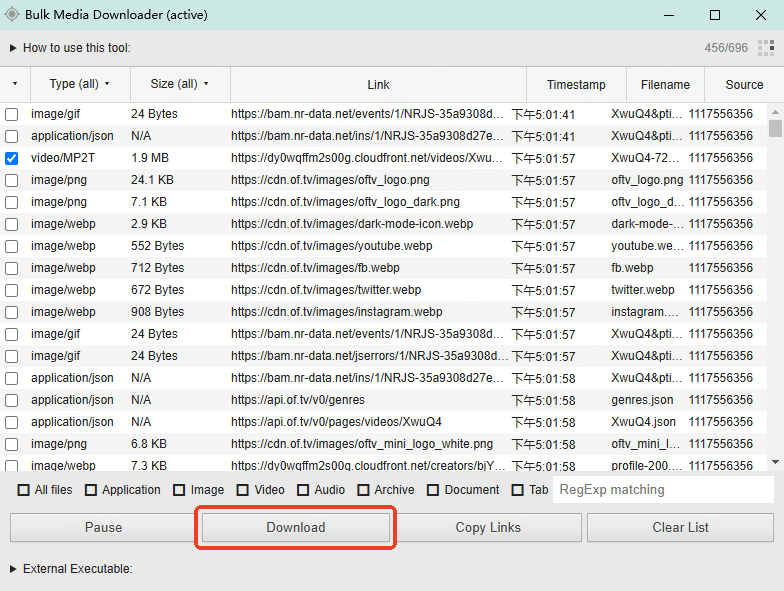Open the Size (all) filter dropdown
Image resolution: width=784 pixels, height=591 pixels.
(x=180, y=84)
